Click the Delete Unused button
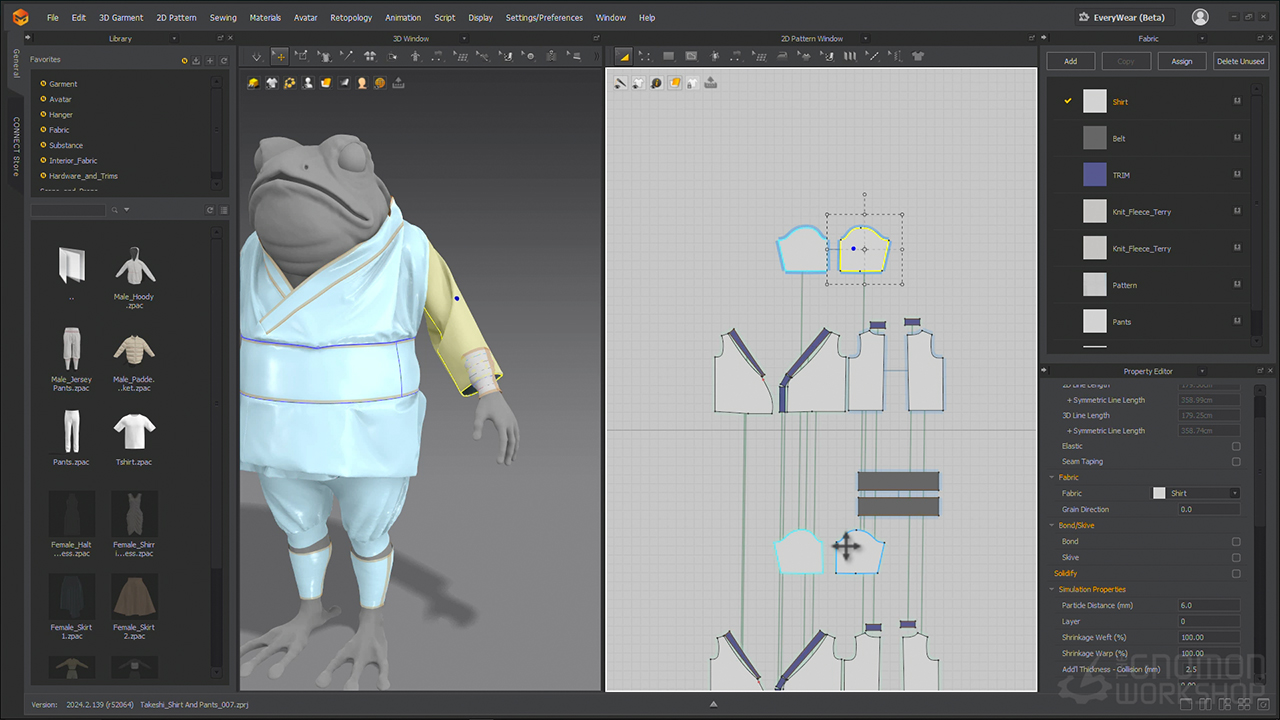The image size is (1280, 720). click(x=1240, y=61)
